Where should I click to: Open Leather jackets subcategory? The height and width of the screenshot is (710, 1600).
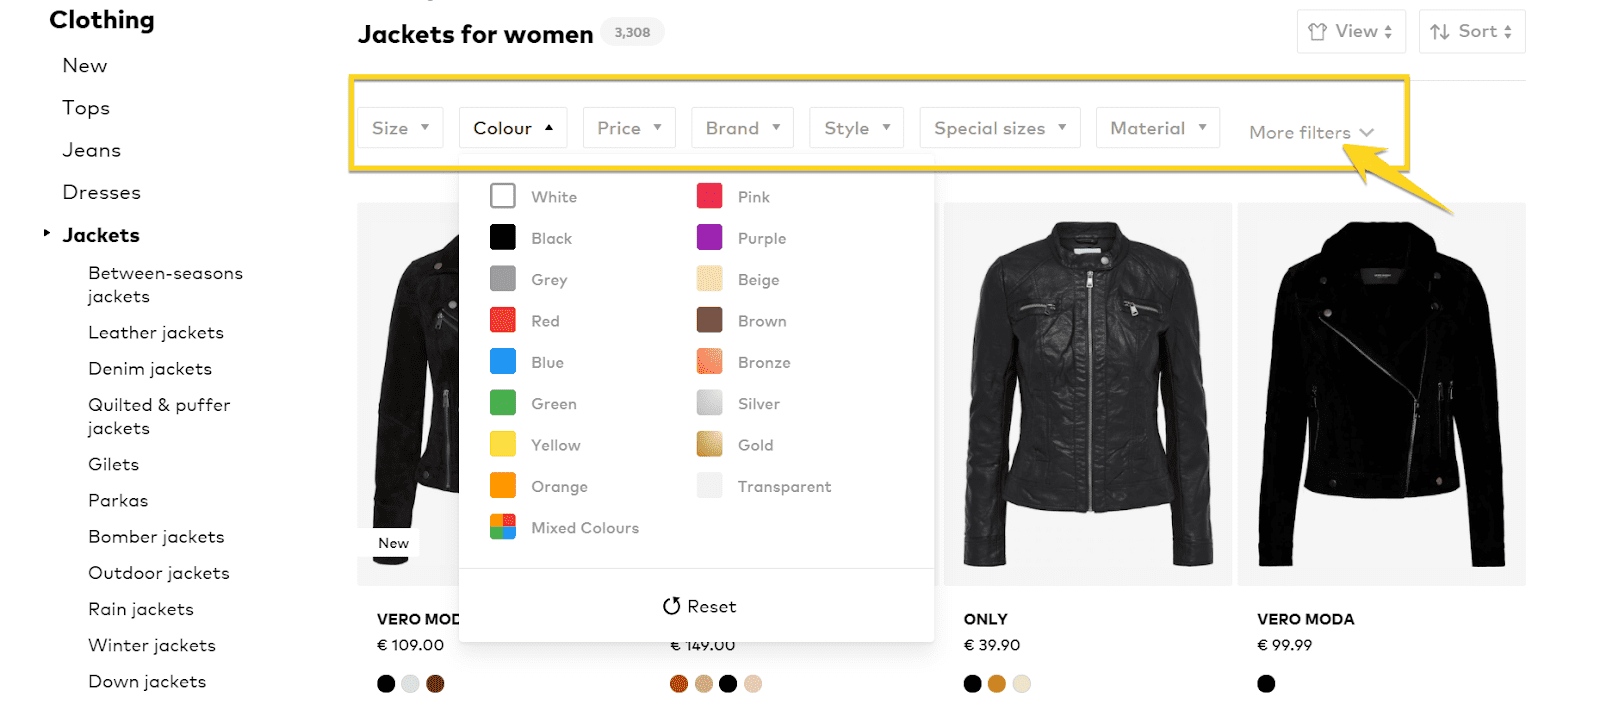tap(156, 333)
